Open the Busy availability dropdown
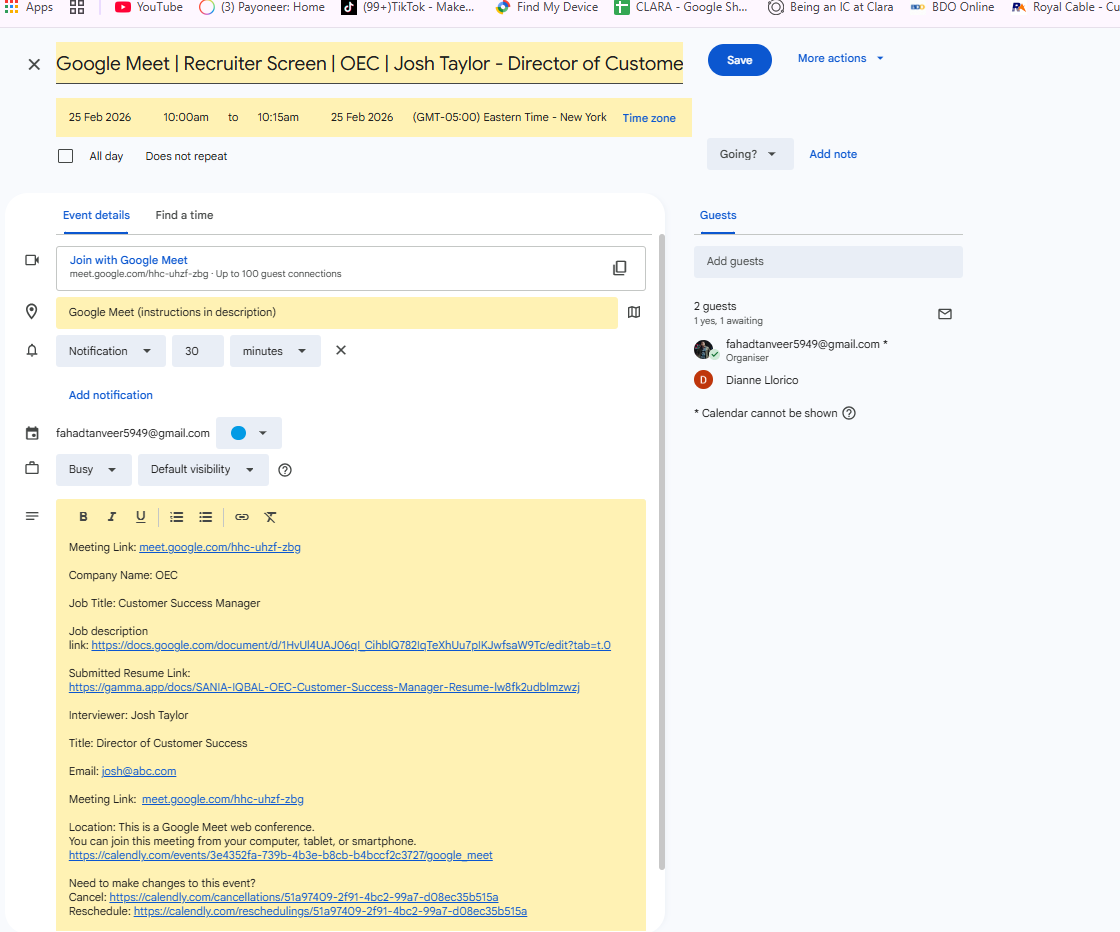The image size is (1120, 932). 94,470
